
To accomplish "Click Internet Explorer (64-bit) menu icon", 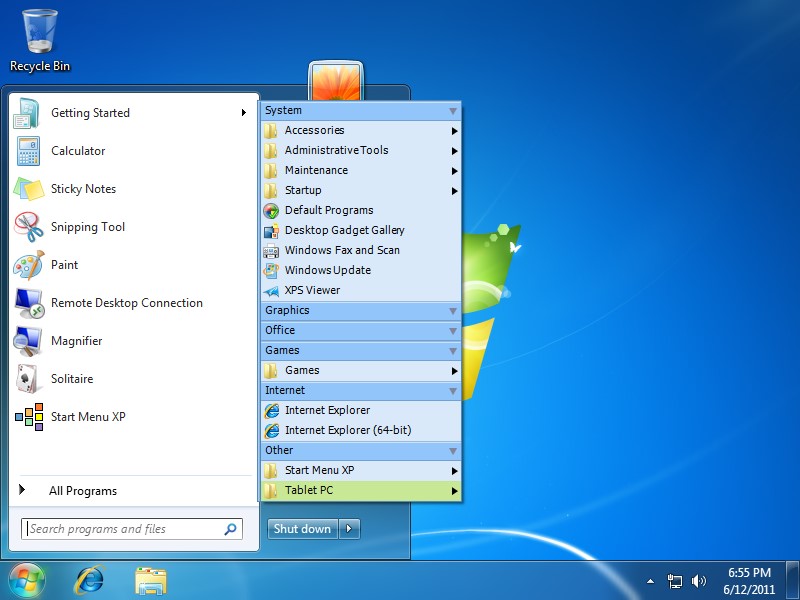I will click(x=271, y=430).
